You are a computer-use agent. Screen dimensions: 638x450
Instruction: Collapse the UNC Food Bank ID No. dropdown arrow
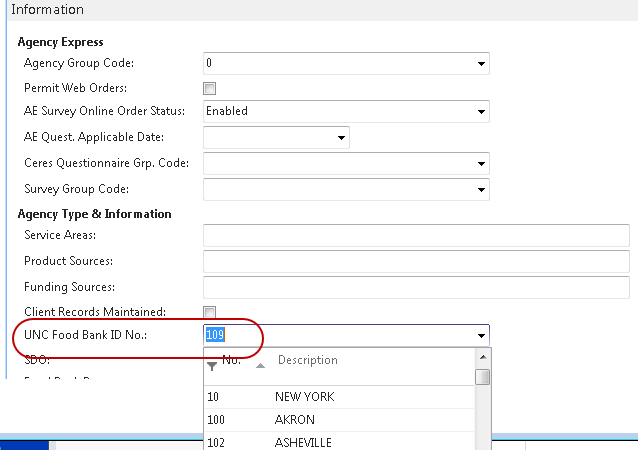[x=481, y=336]
